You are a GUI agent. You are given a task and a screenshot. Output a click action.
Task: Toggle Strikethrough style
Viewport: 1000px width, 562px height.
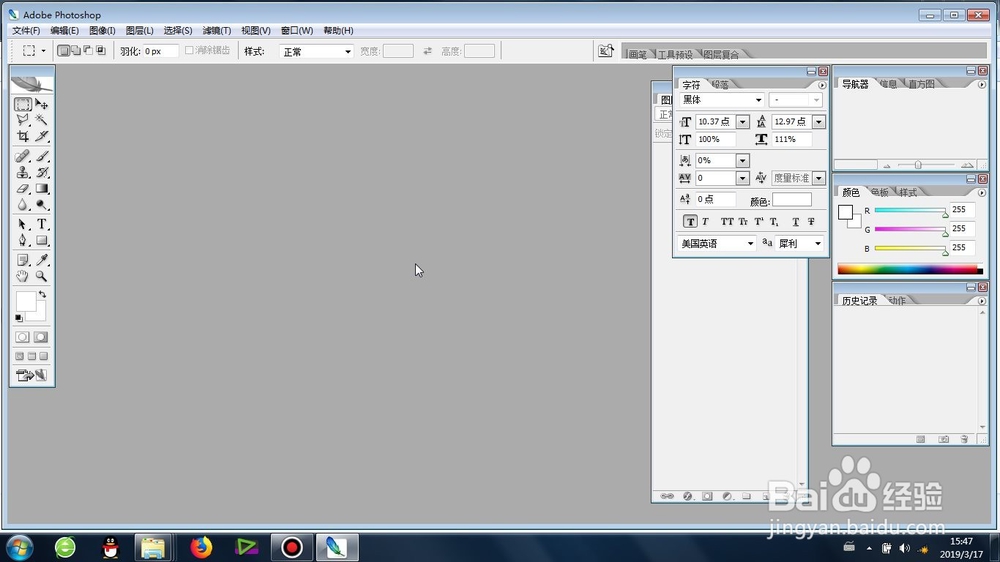point(811,221)
